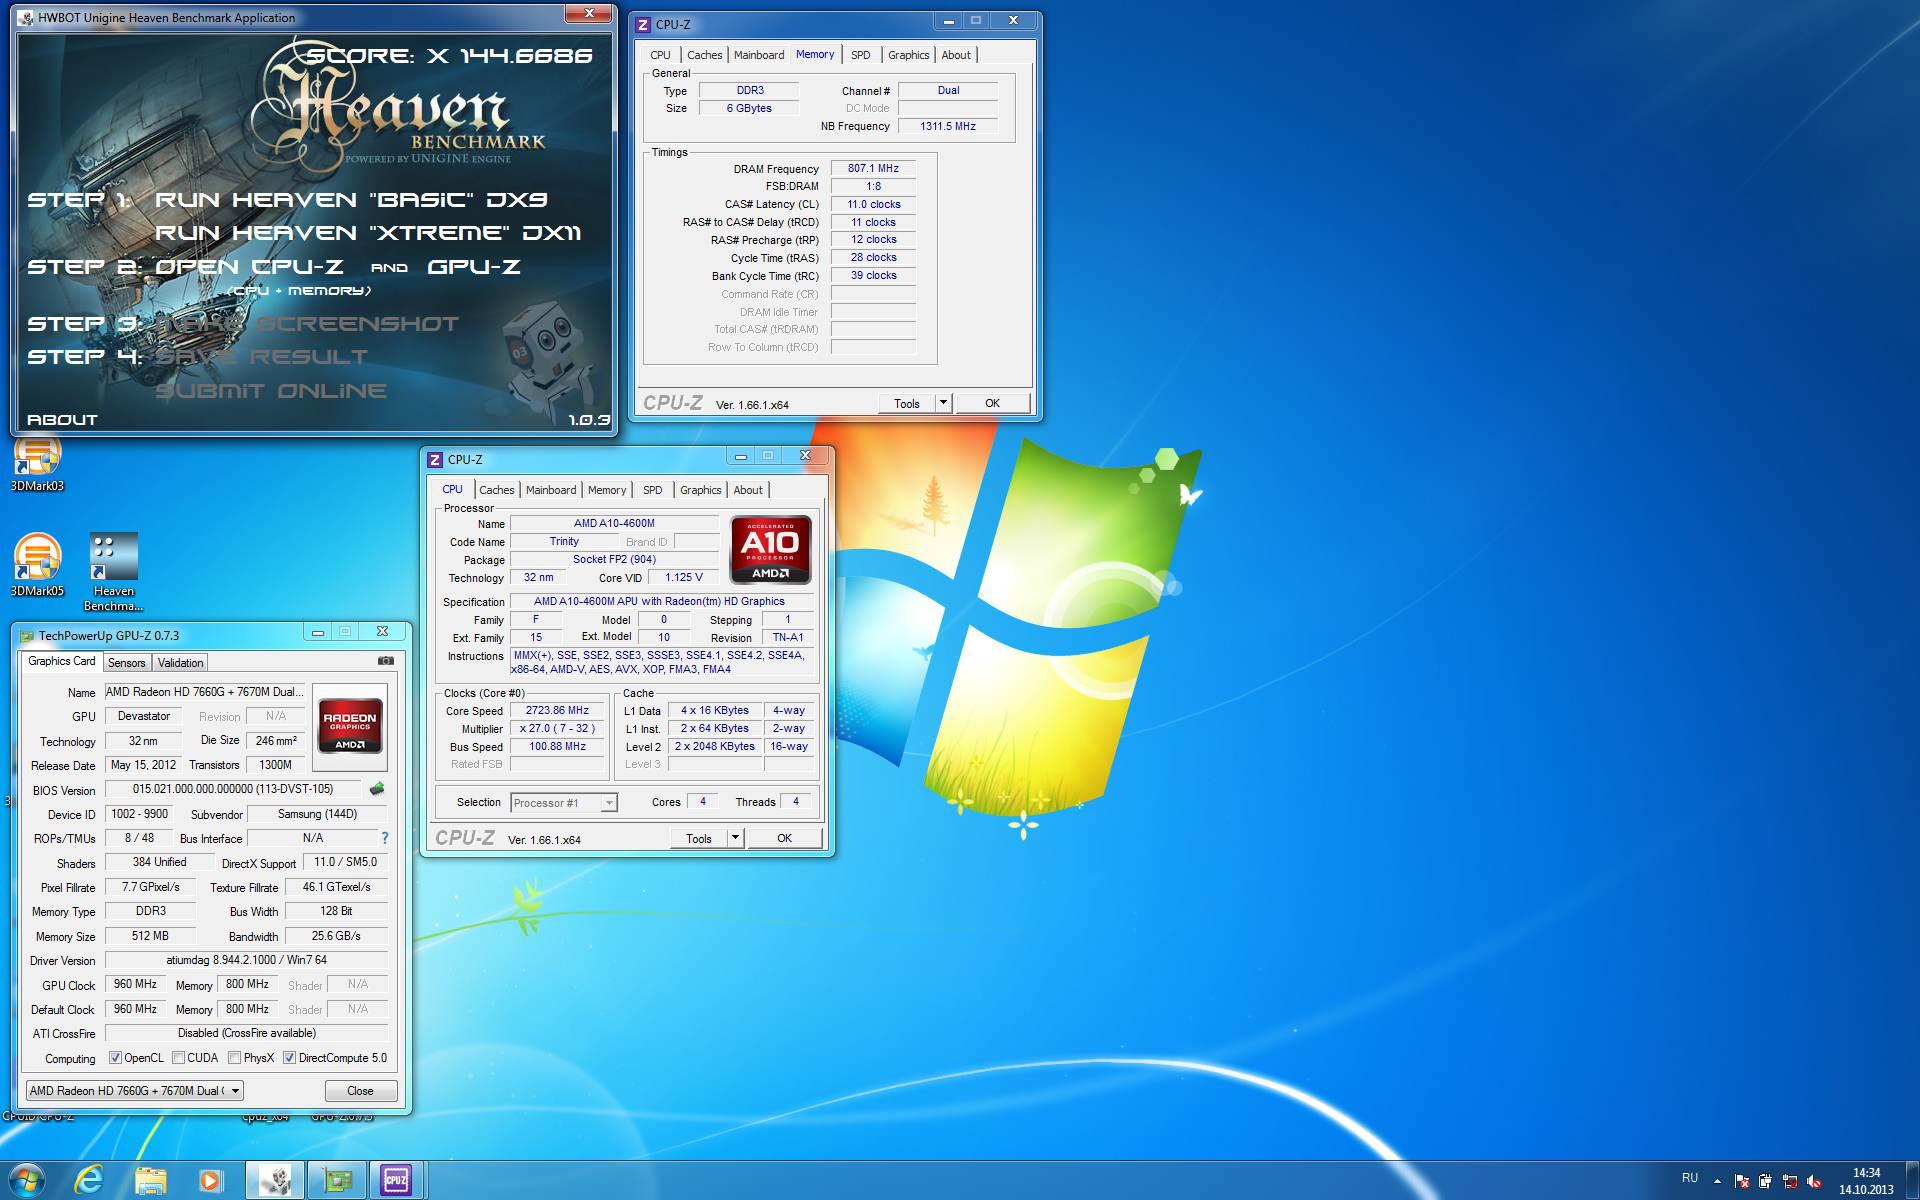Click the Driver Version field in GPU-Z
The width and height of the screenshot is (1920, 1200).
click(x=246, y=960)
